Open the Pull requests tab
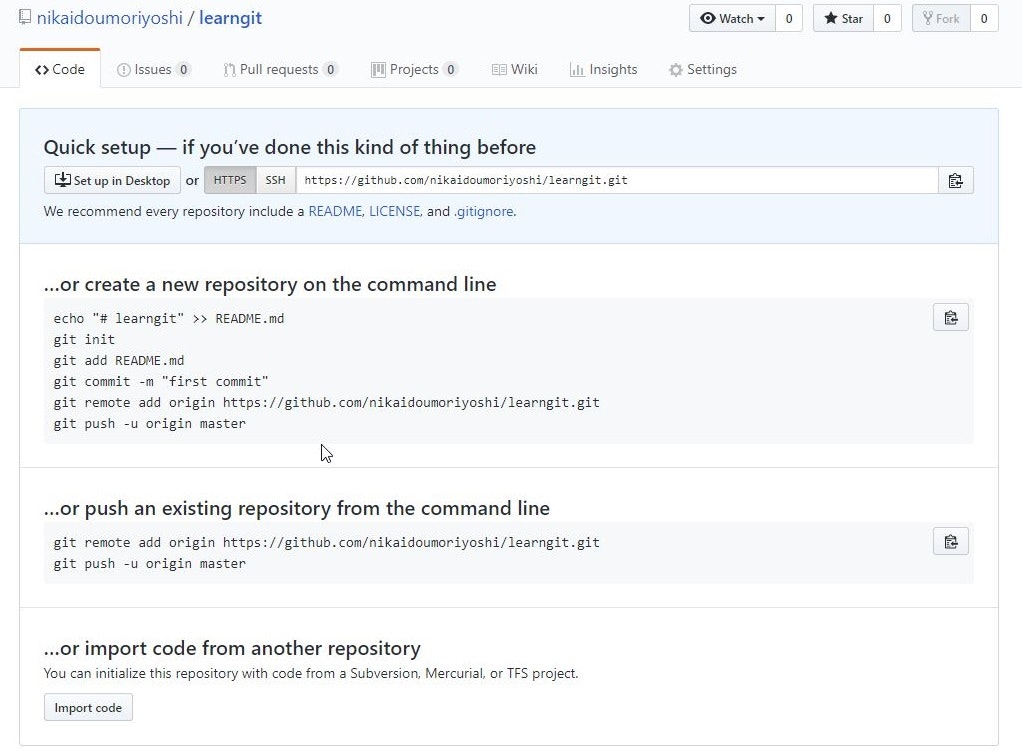 (280, 69)
